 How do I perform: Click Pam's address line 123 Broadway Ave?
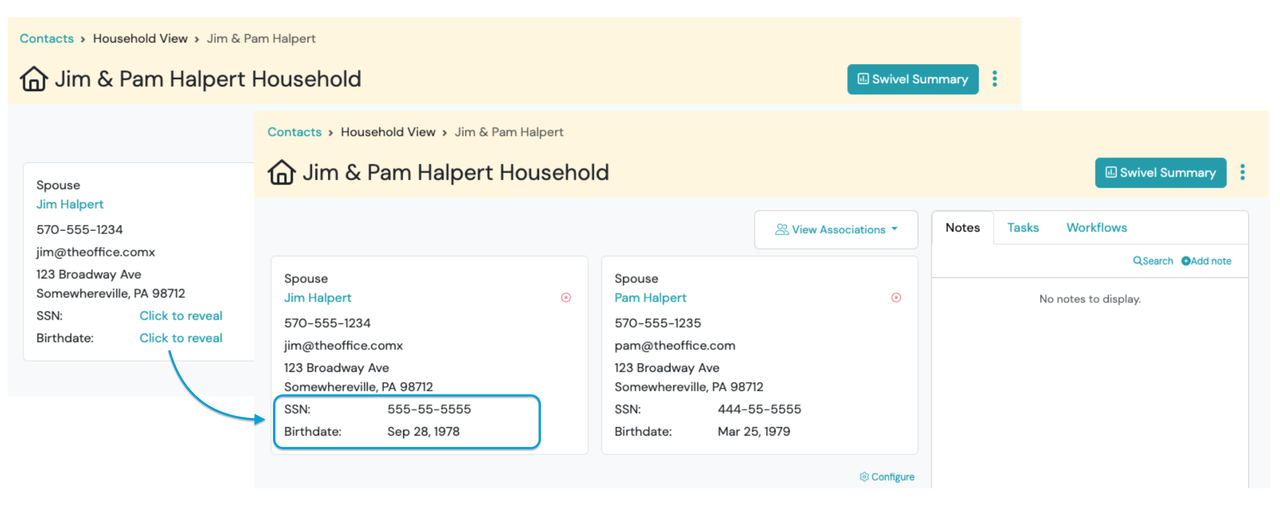click(x=668, y=368)
